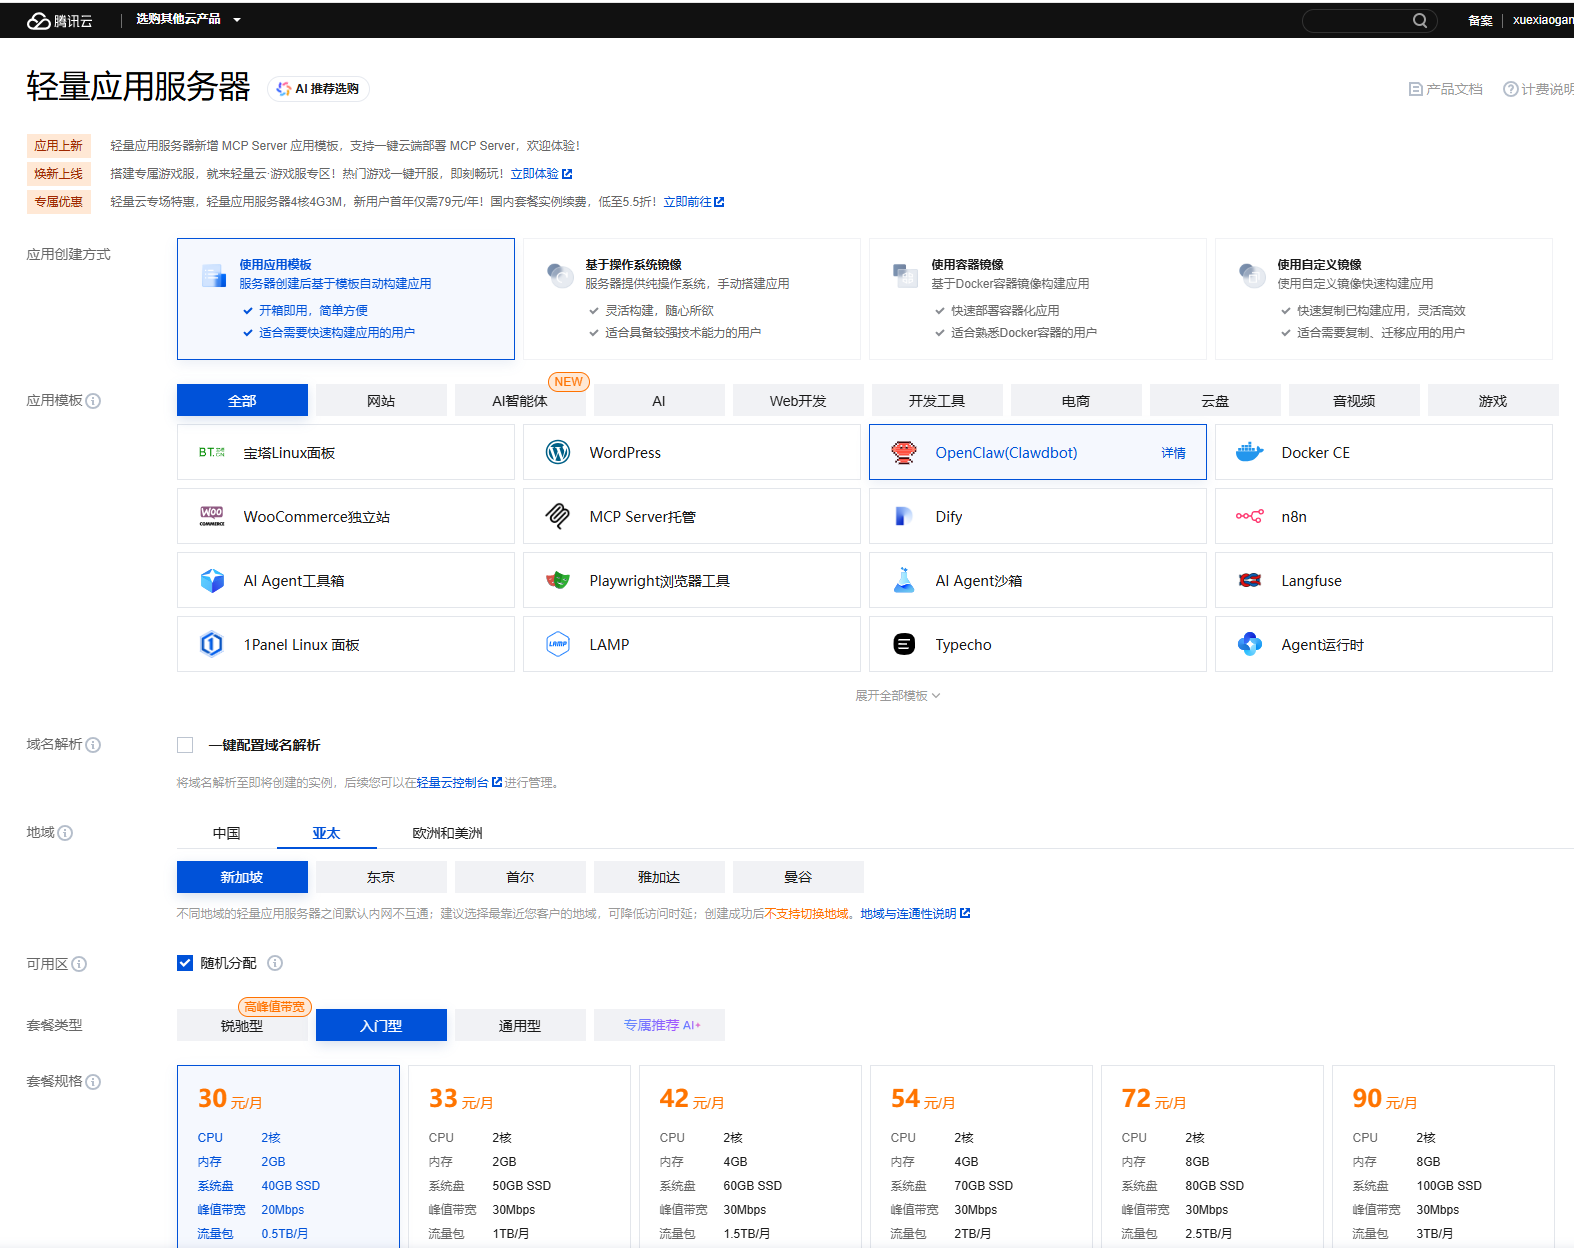Open the 立即前往 link
The width and height of the screenshot is (1574, 1248).
tap(694, 202)
